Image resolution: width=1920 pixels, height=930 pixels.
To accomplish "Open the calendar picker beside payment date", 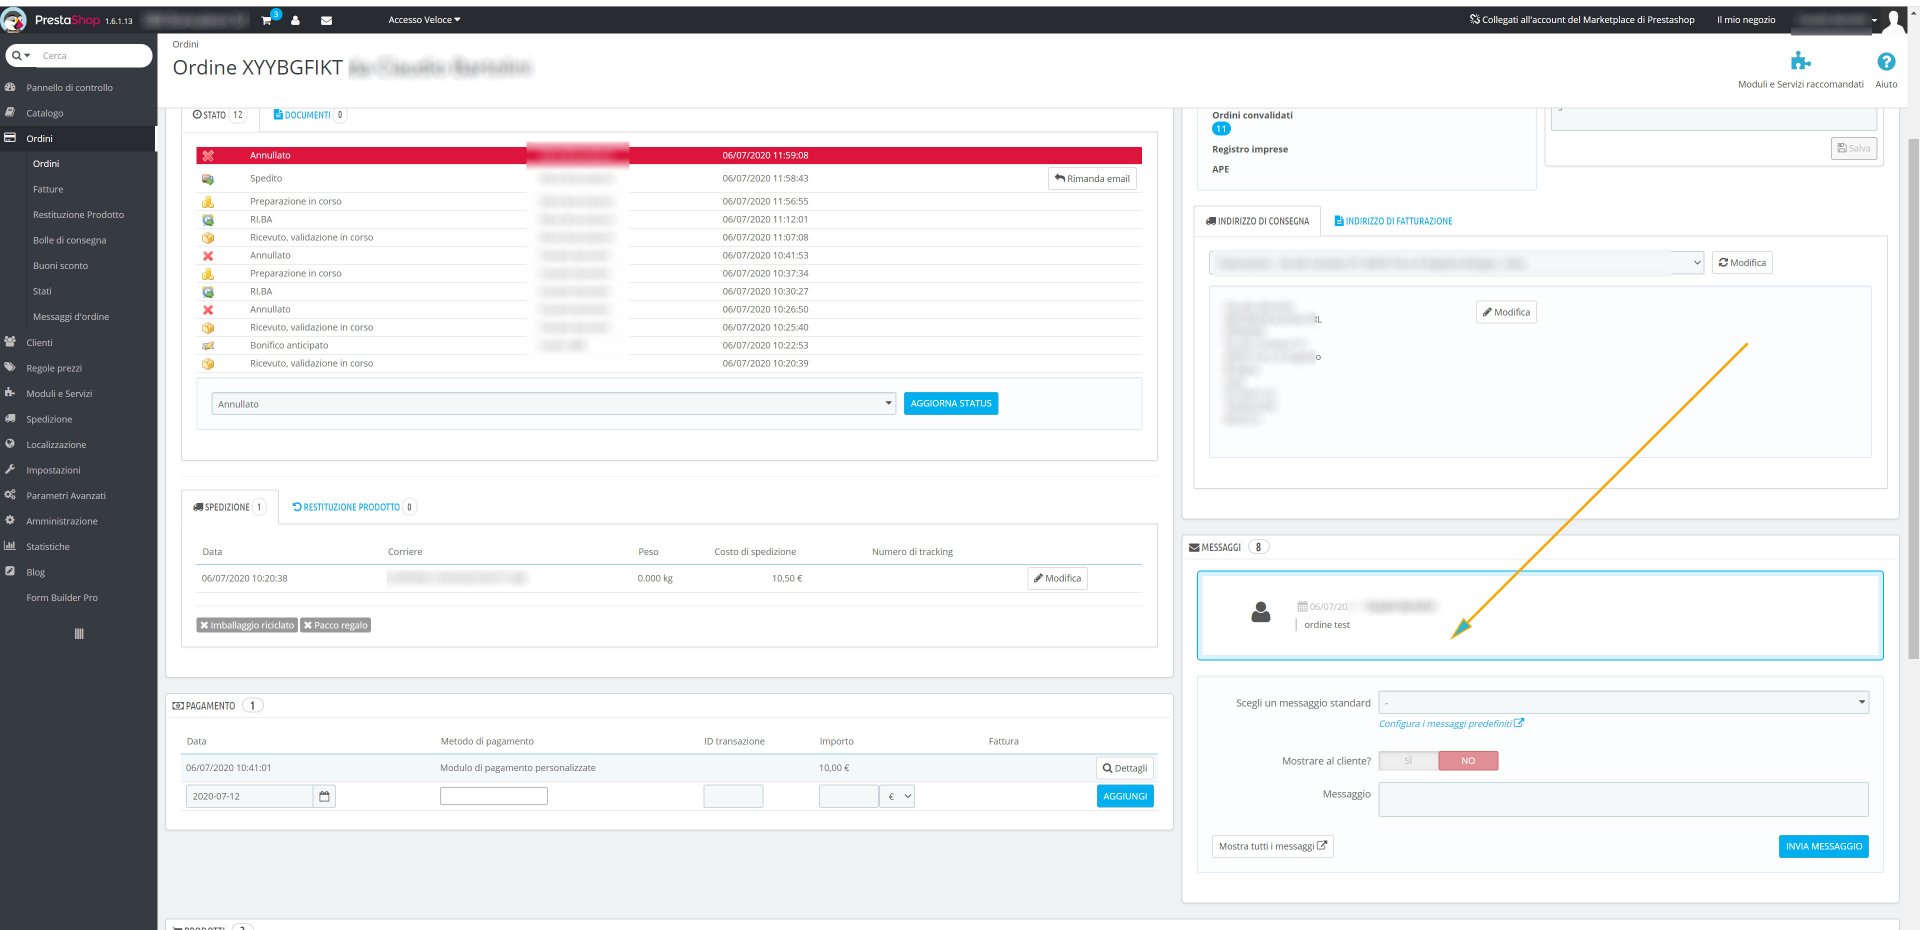I will [324, 796].
